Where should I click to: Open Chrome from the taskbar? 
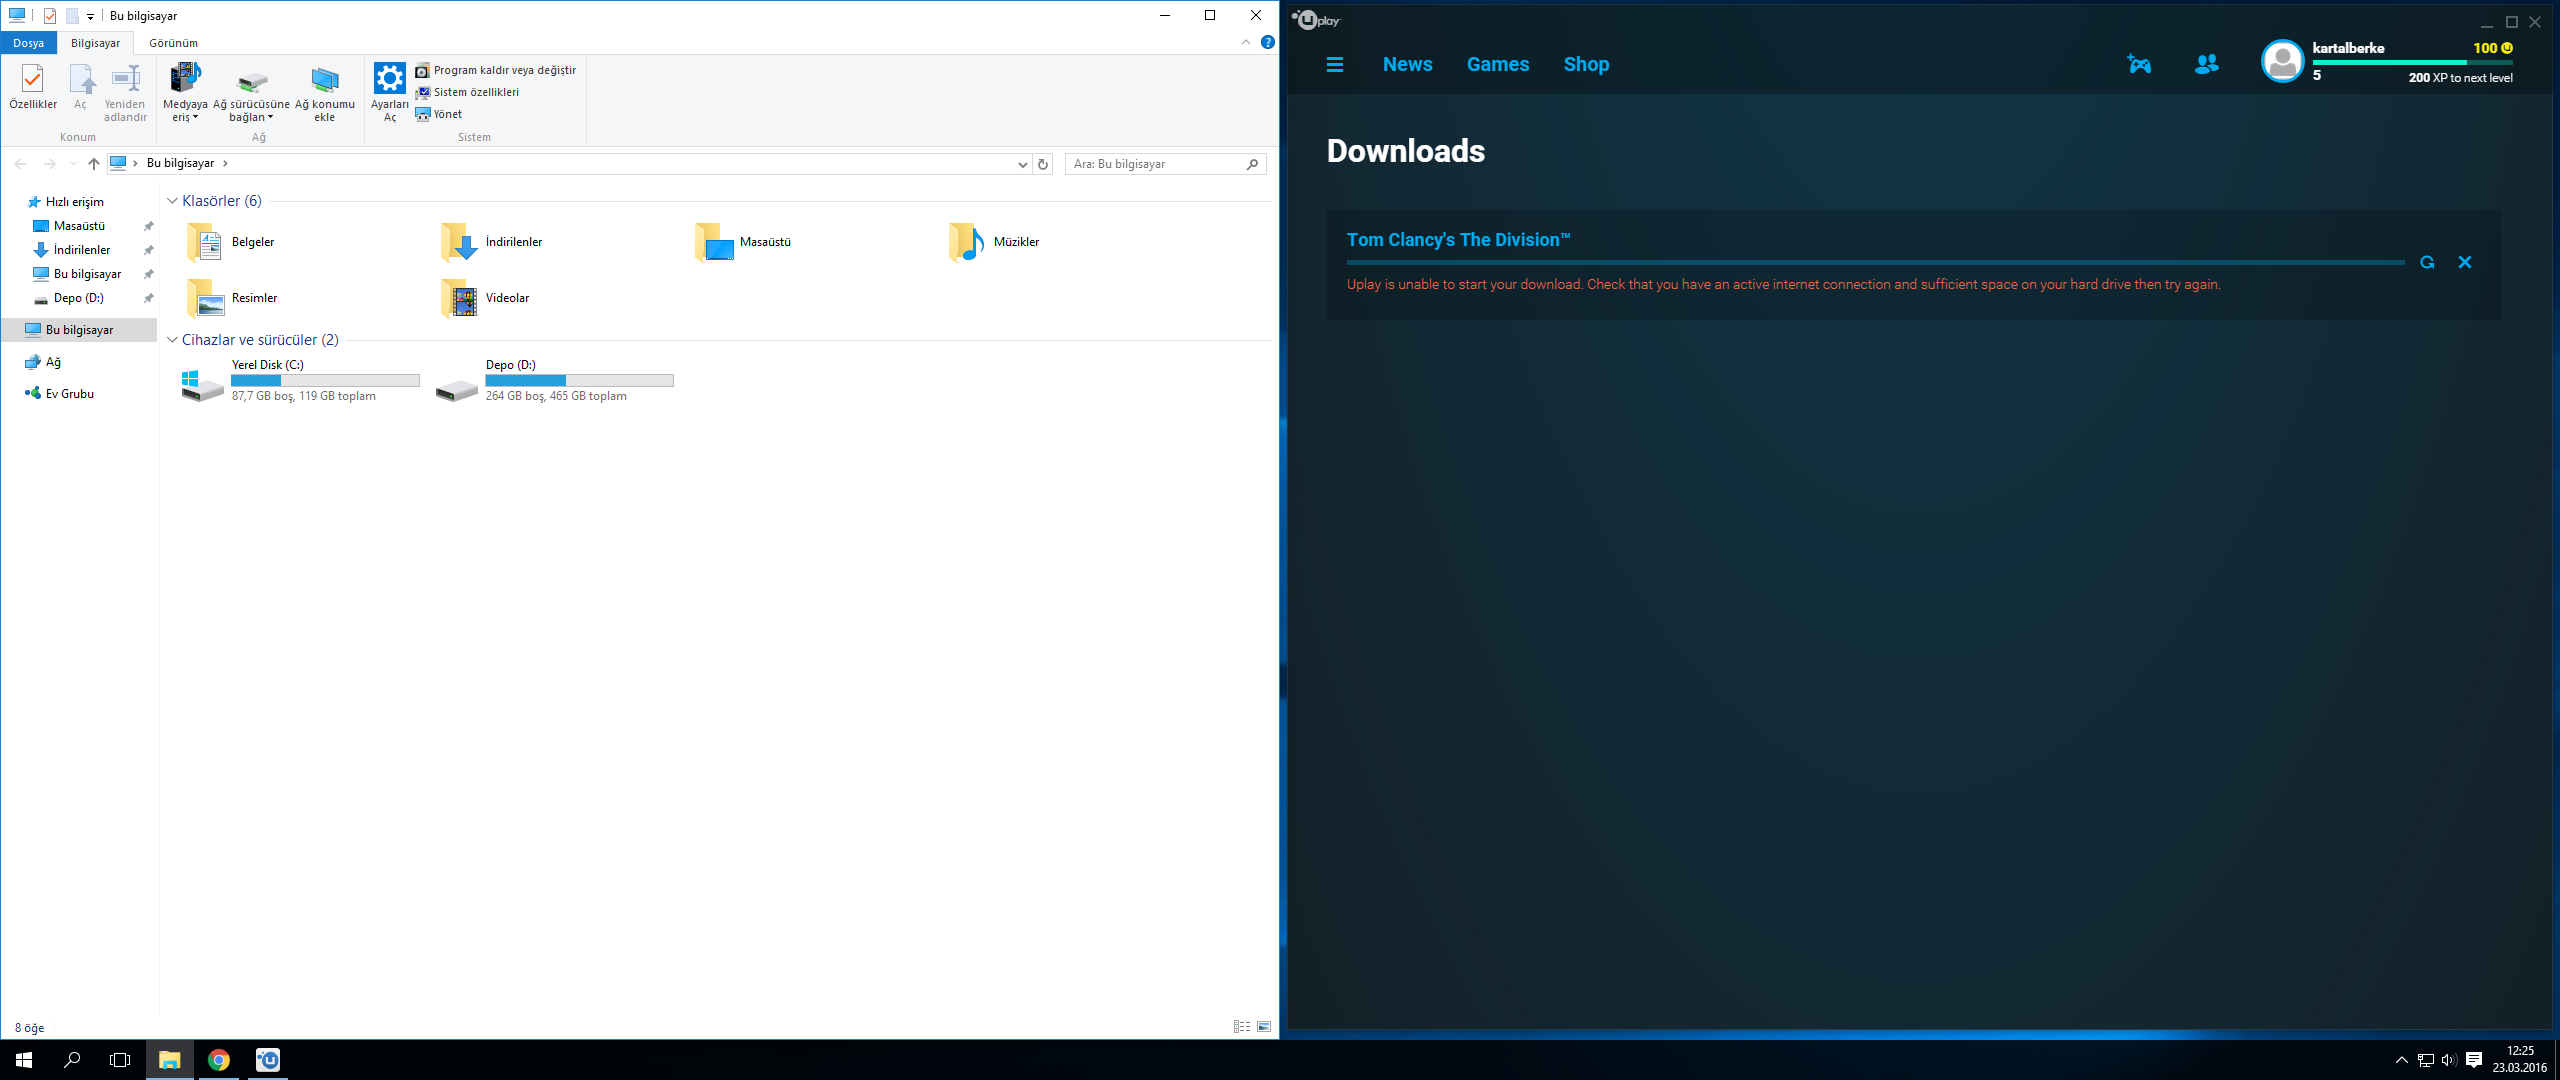click(218, 1060)
